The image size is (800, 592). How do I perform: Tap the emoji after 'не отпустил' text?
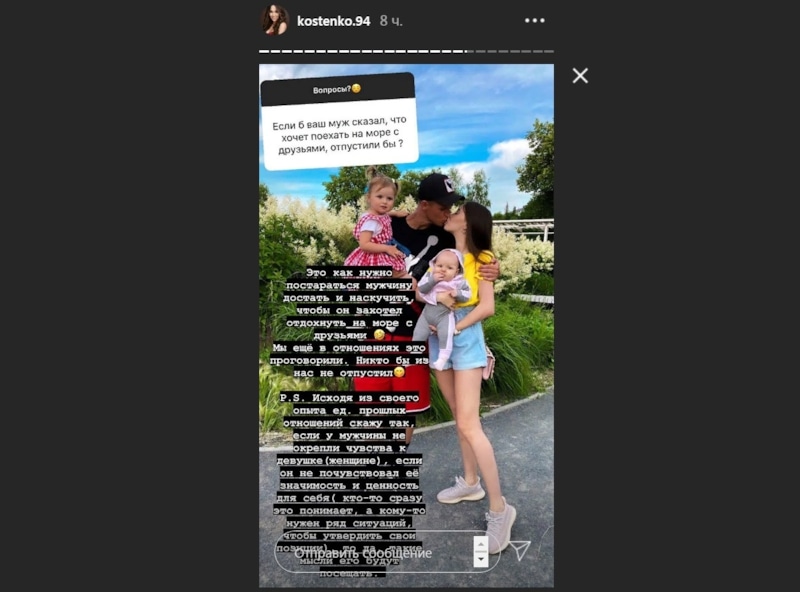[399, 373]
